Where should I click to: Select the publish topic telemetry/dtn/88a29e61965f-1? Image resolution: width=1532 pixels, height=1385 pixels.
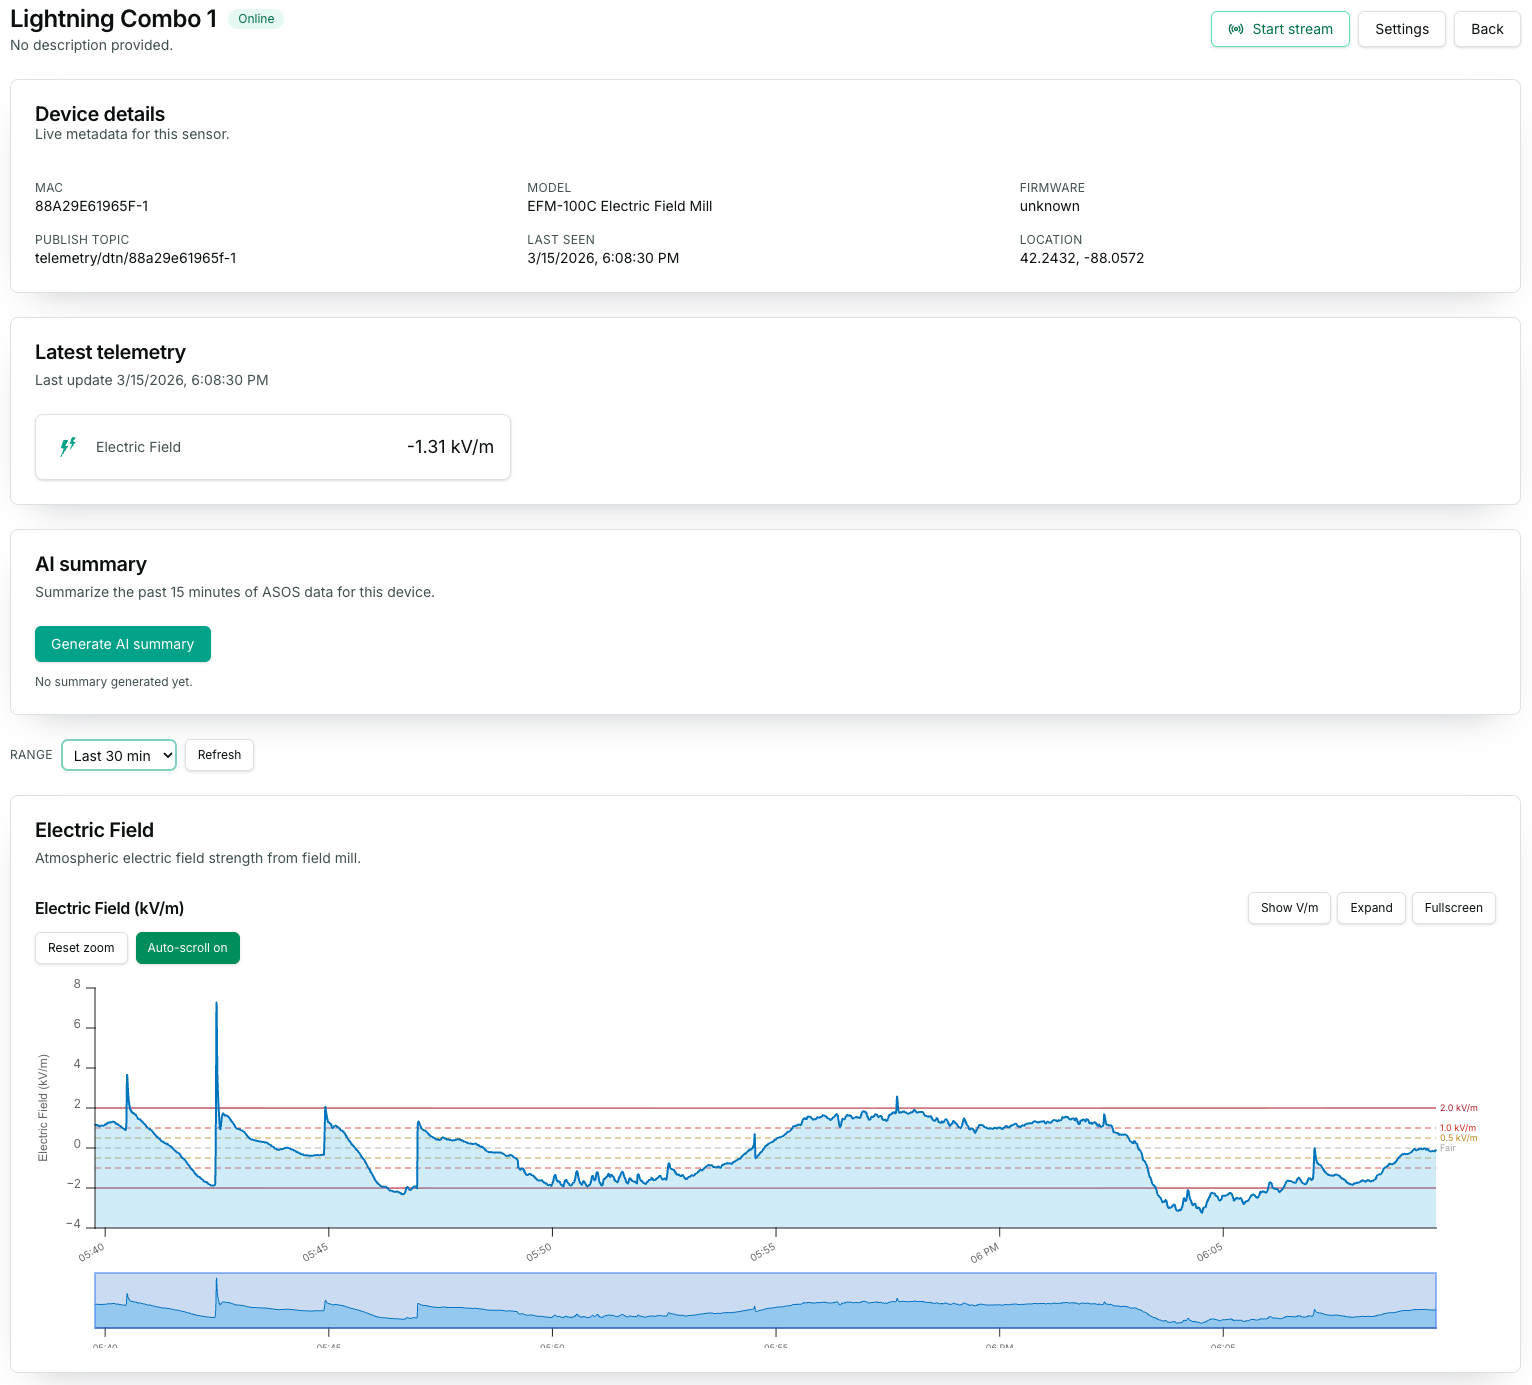click(x=136, y=258)
